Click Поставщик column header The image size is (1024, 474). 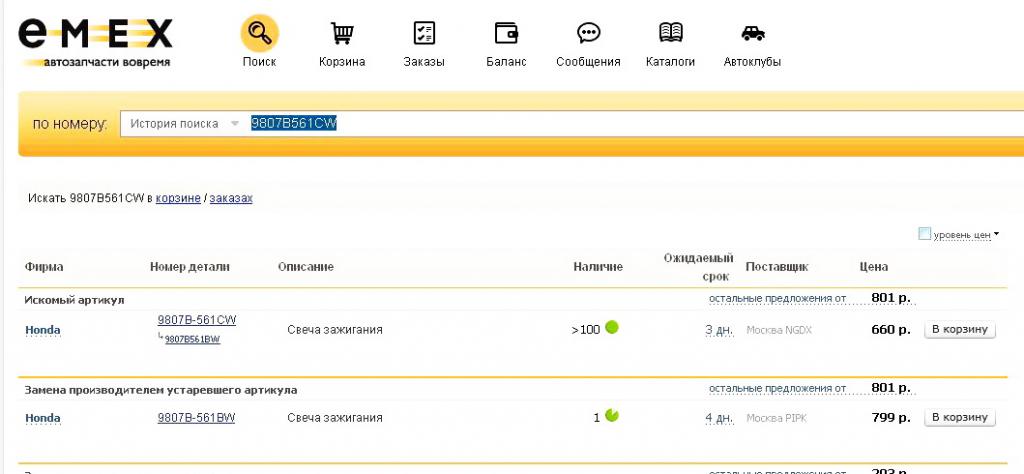pos(776,266)
